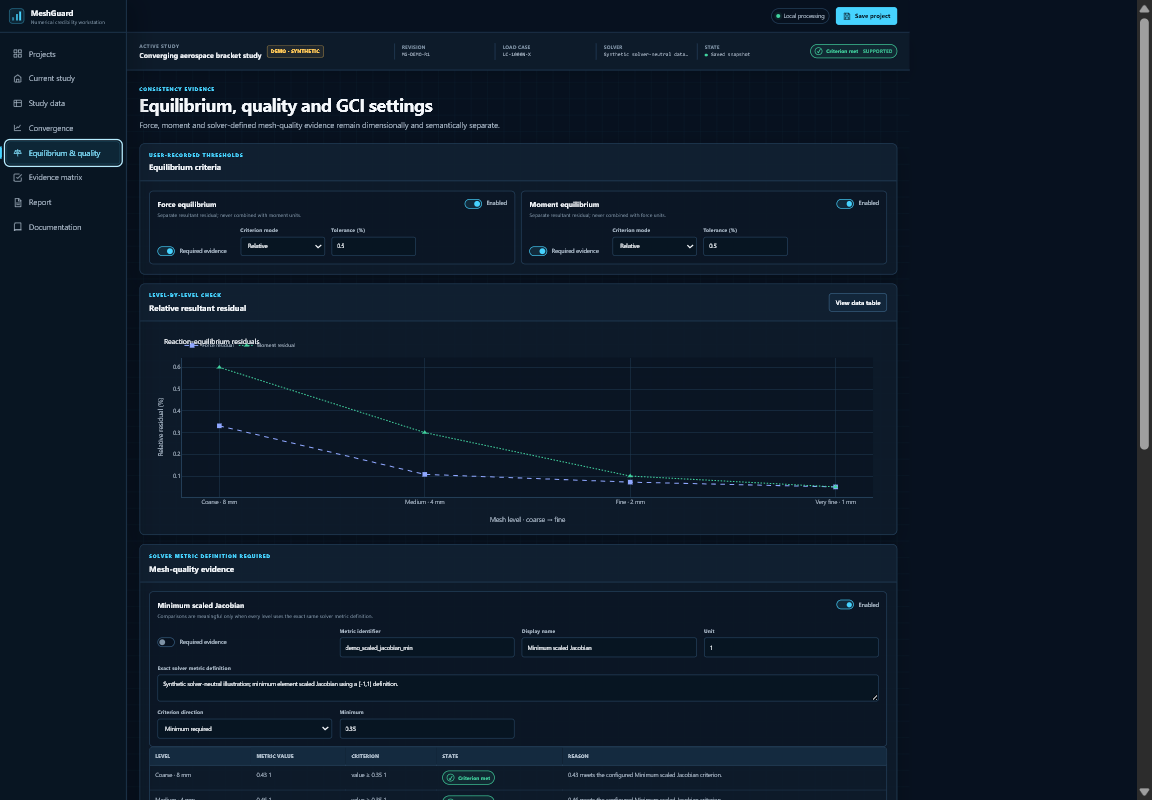The width and height of the screenshot is (1152, 800).
Task: Go to Current study
Action: click(63, 79)
